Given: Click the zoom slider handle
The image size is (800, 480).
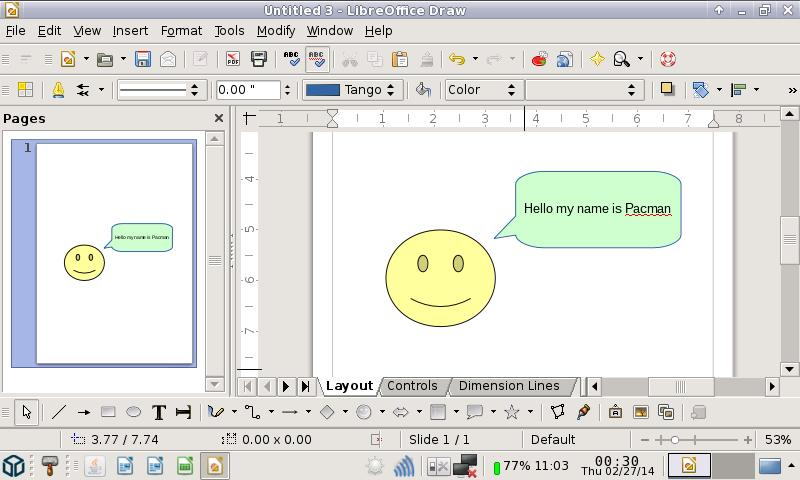Looking at the screenshot, I should [x=674, y=440].
